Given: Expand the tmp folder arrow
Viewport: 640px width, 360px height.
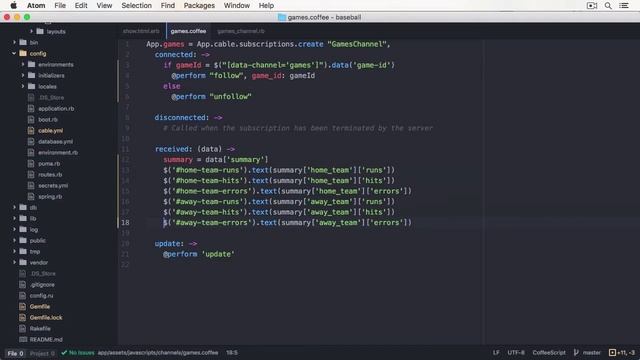Looking at the screenshot, I should pyautogui.click(x=14, y=251).
